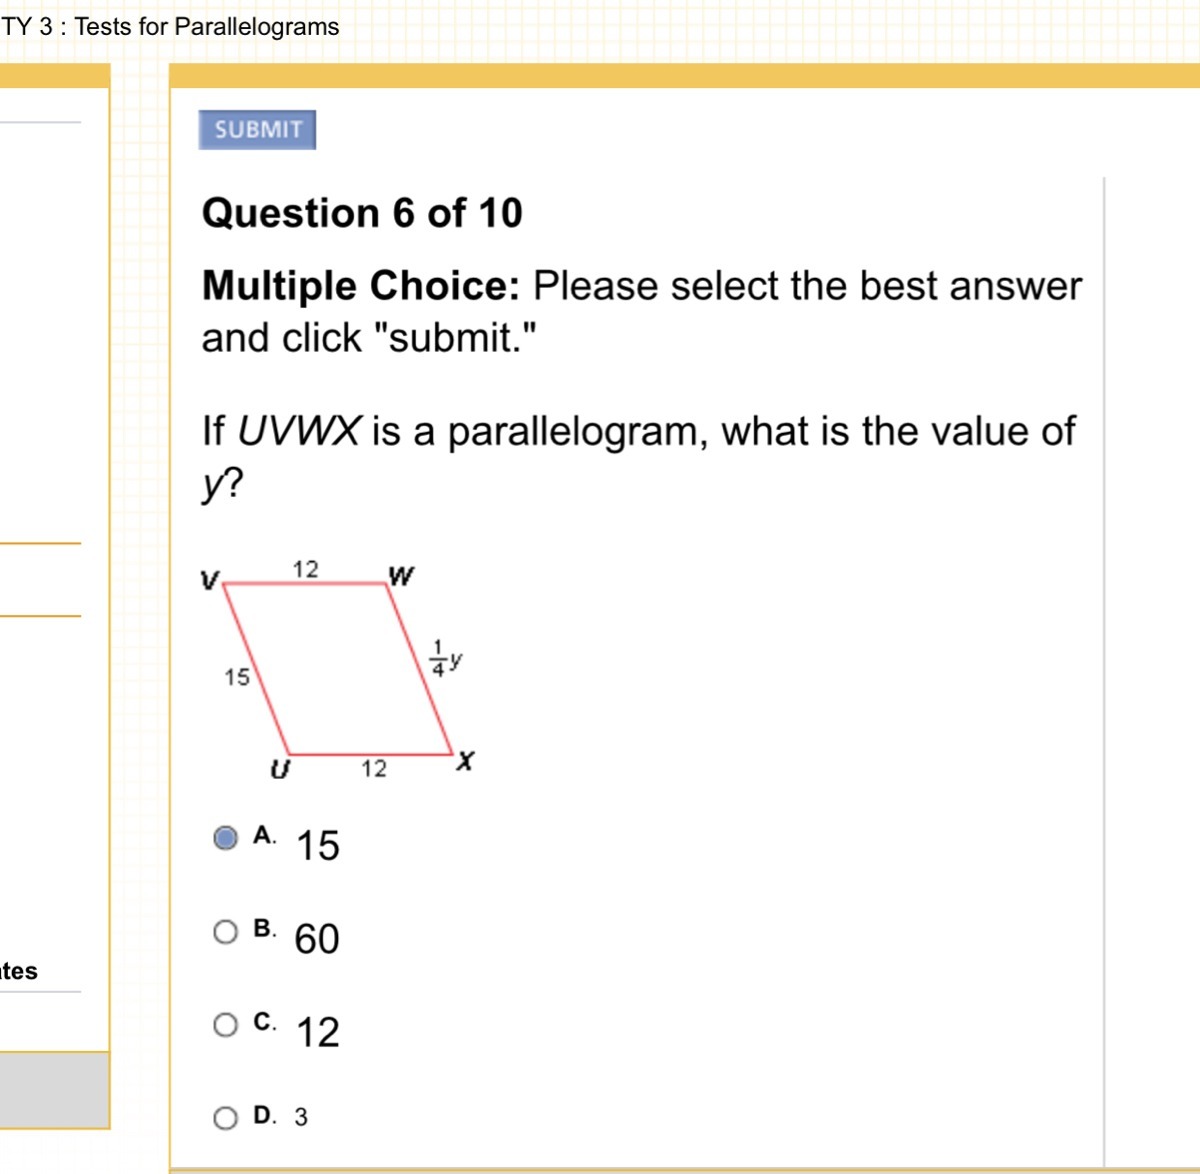Image resolution: width=1200 pixels, height=1174 pixels.
Task: Select radio option C. 12
Action: click(226, 1025)
